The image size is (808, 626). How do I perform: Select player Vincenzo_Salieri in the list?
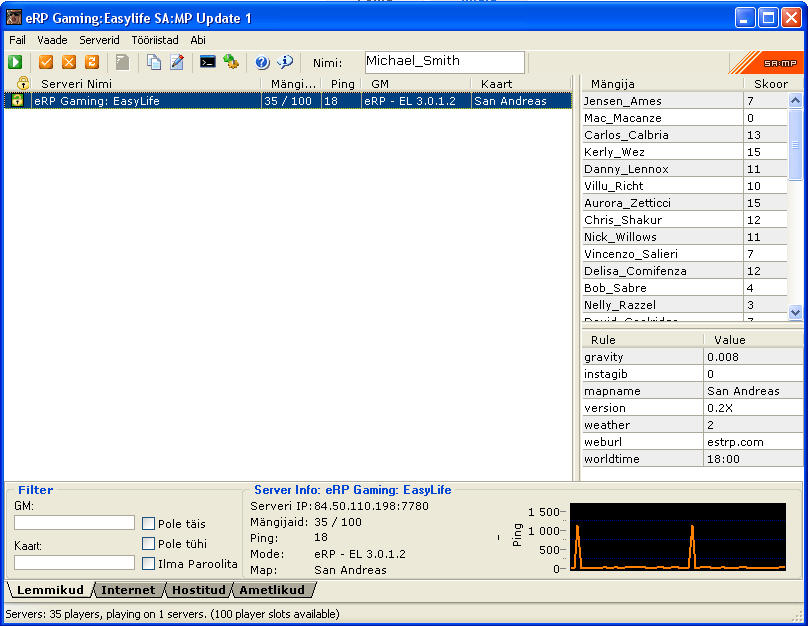[685, 254]
